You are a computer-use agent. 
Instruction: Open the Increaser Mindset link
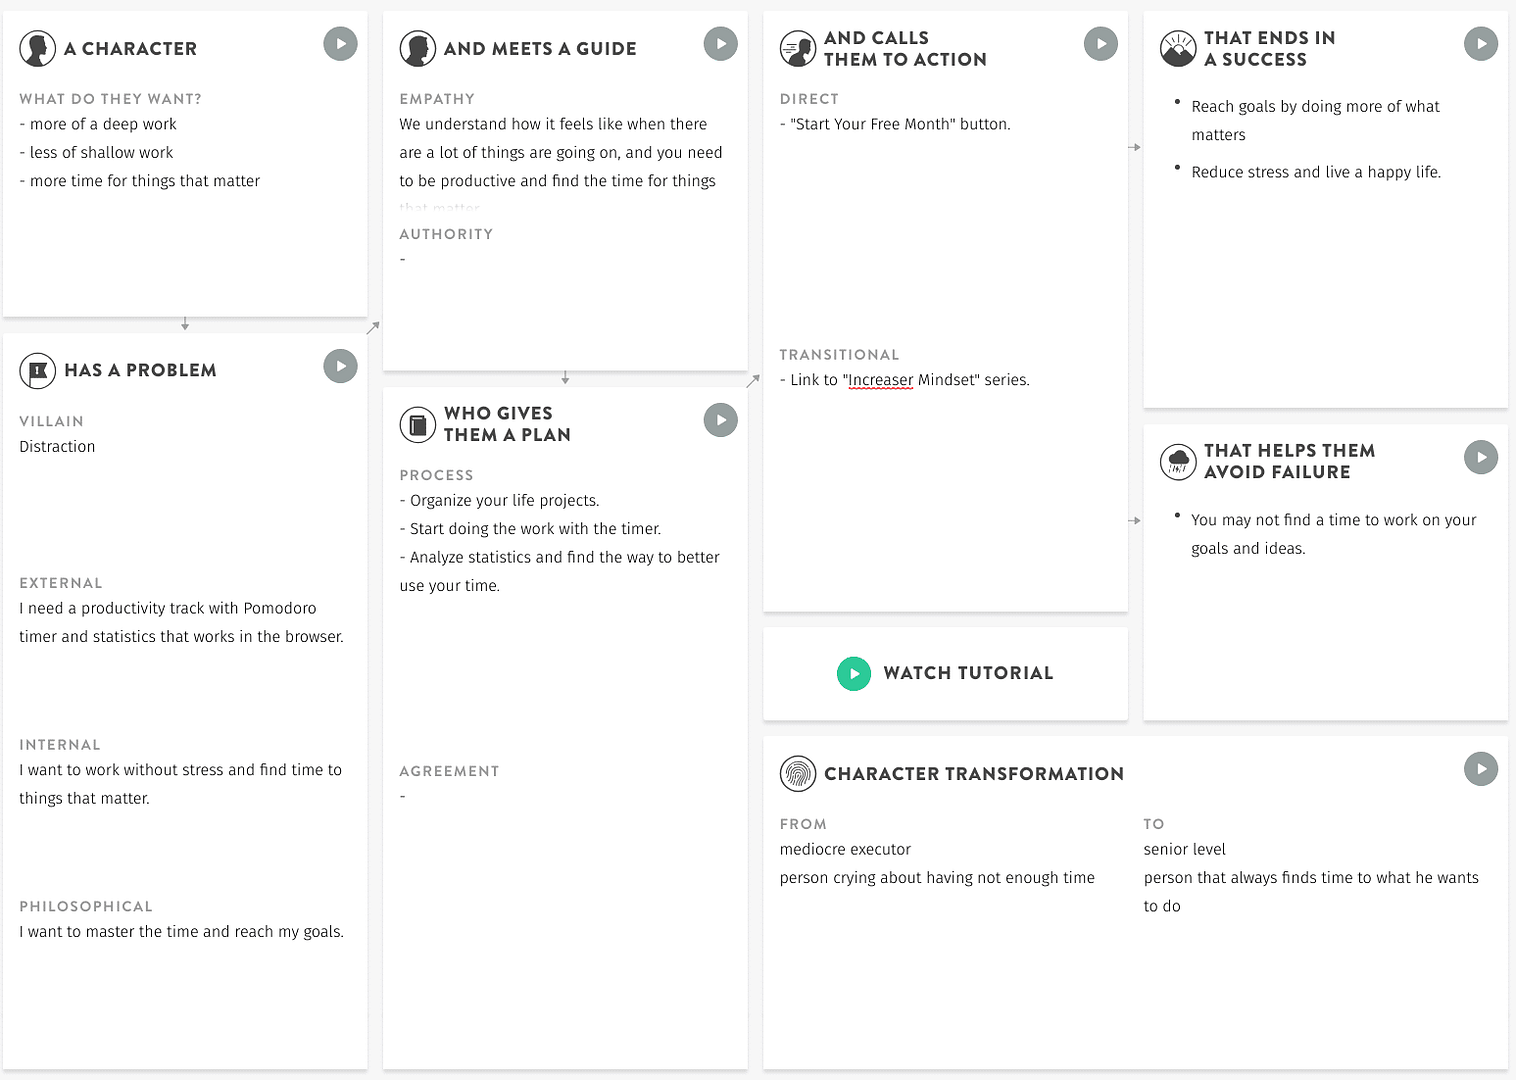881,379
